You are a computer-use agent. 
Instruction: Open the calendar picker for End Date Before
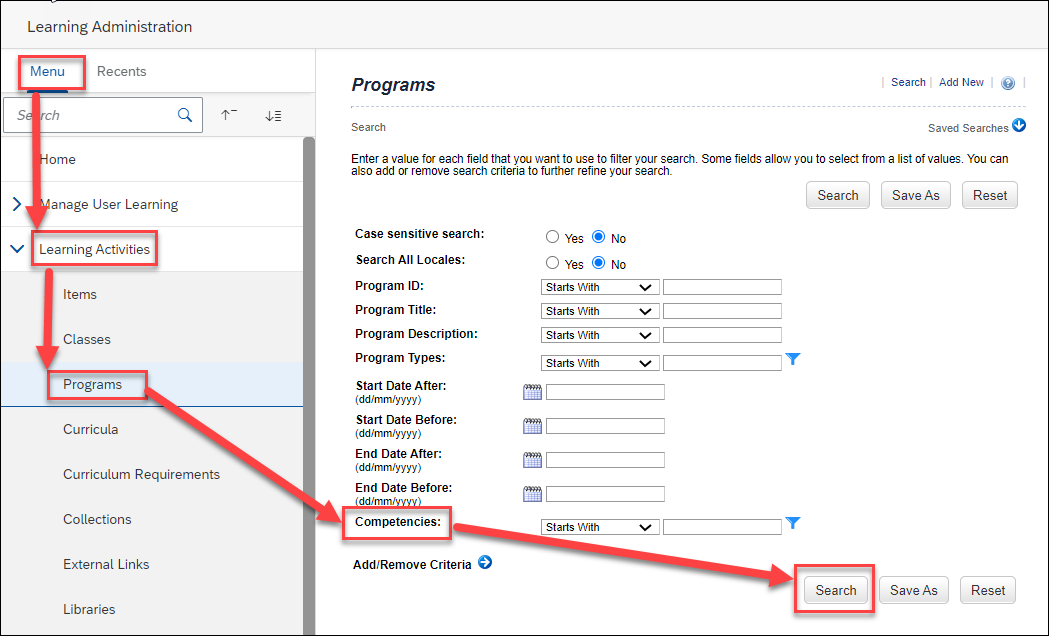532,493
